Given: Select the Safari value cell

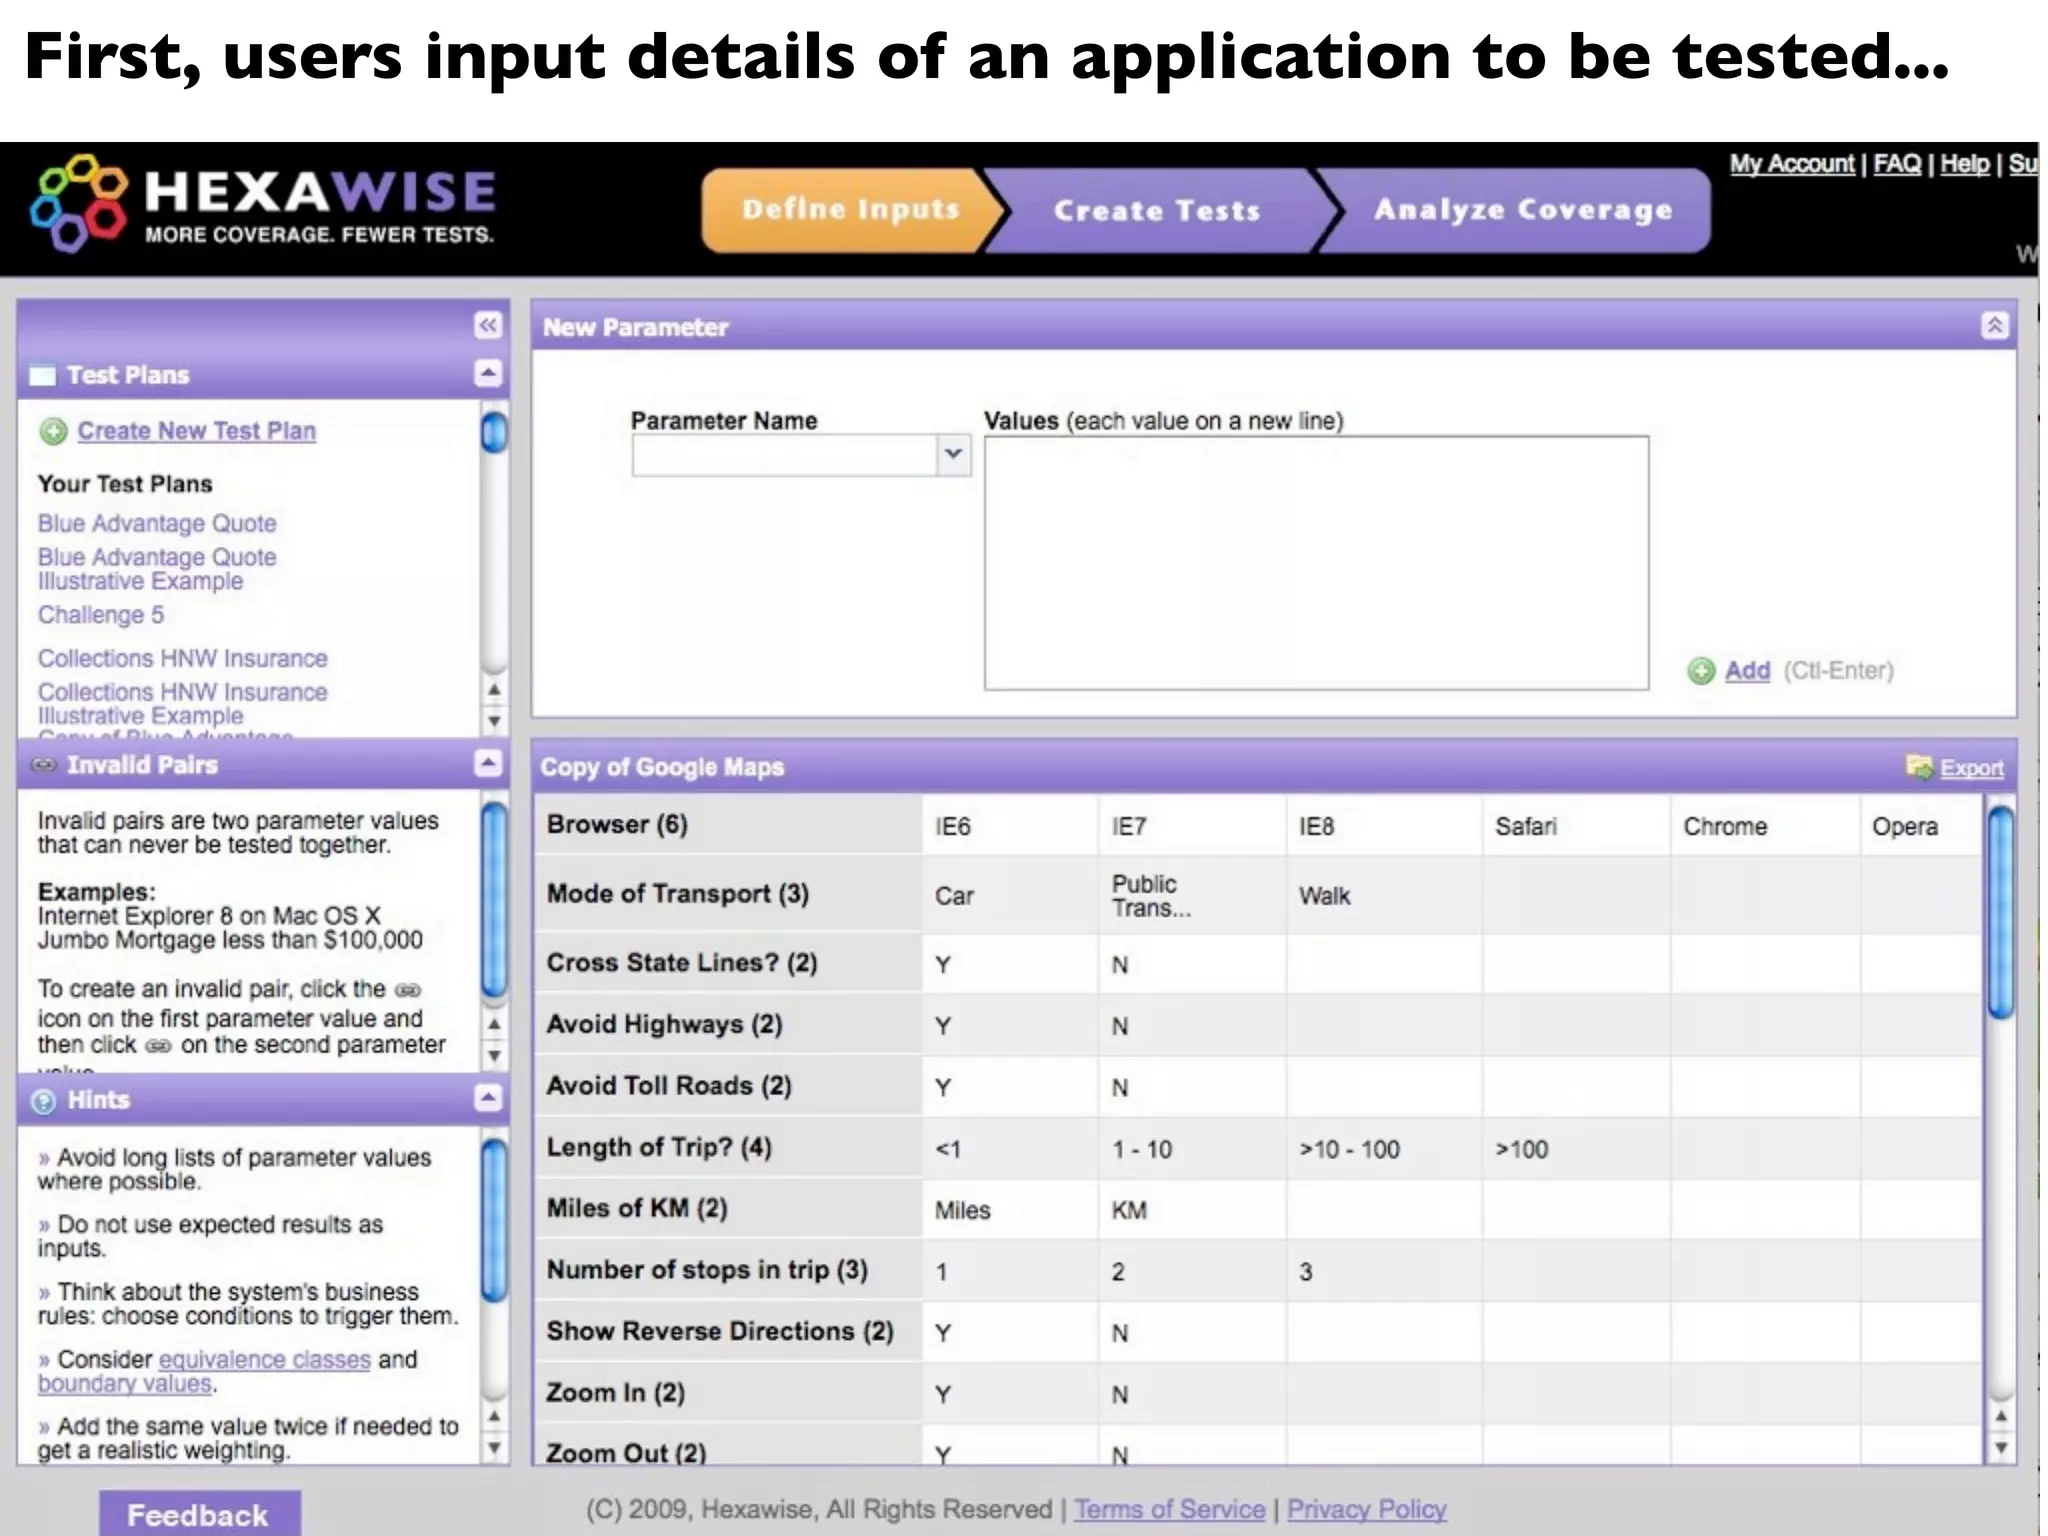Looking at the screenshot, I should point(1575,826).
